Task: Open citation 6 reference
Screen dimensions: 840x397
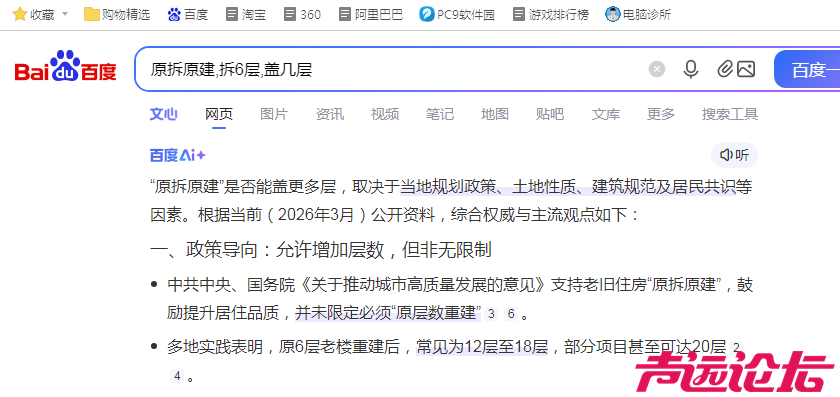Action: [x=511, y=314]
